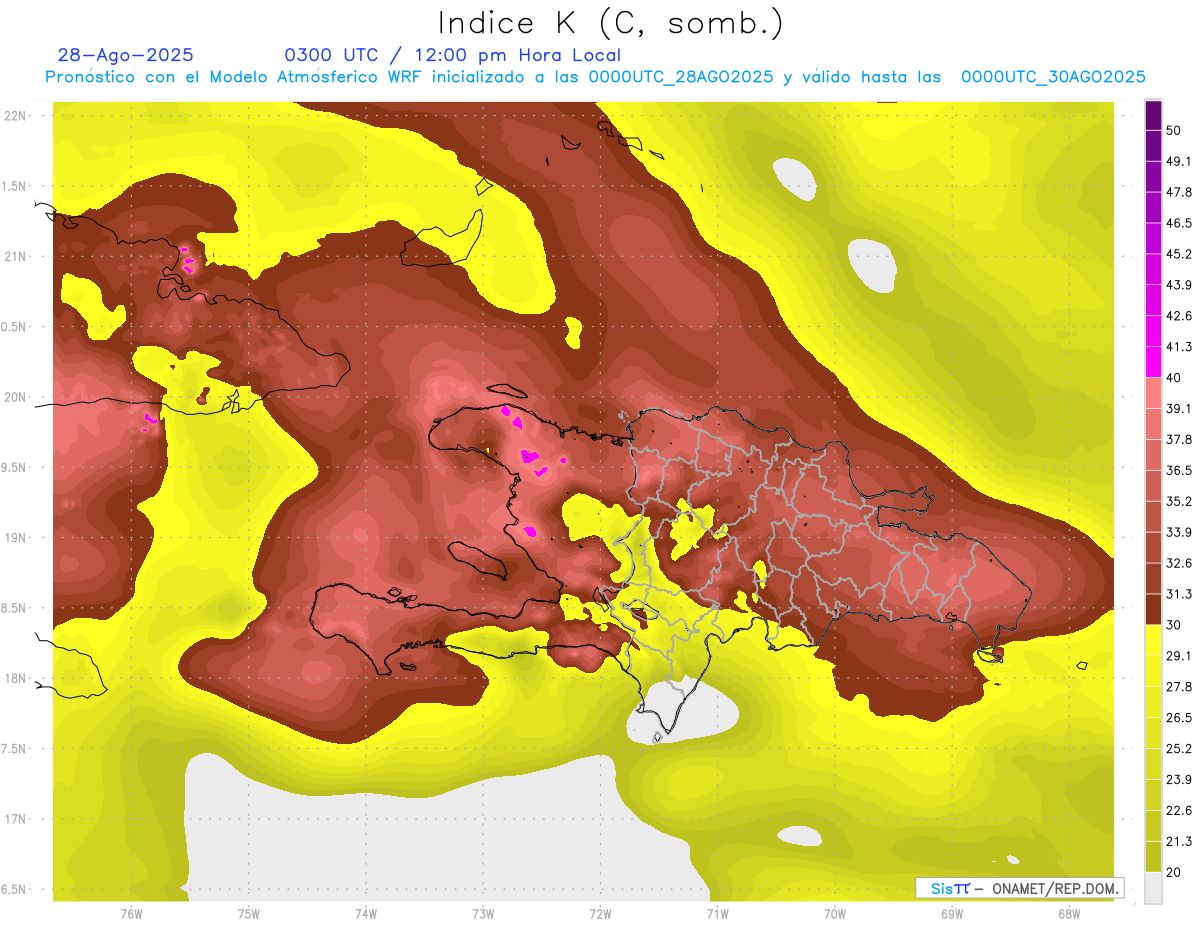The height and width of the screenshot is (927, 1200).
Task: Click the date label '28-Ago-2025'
Action: click(126, 55)
